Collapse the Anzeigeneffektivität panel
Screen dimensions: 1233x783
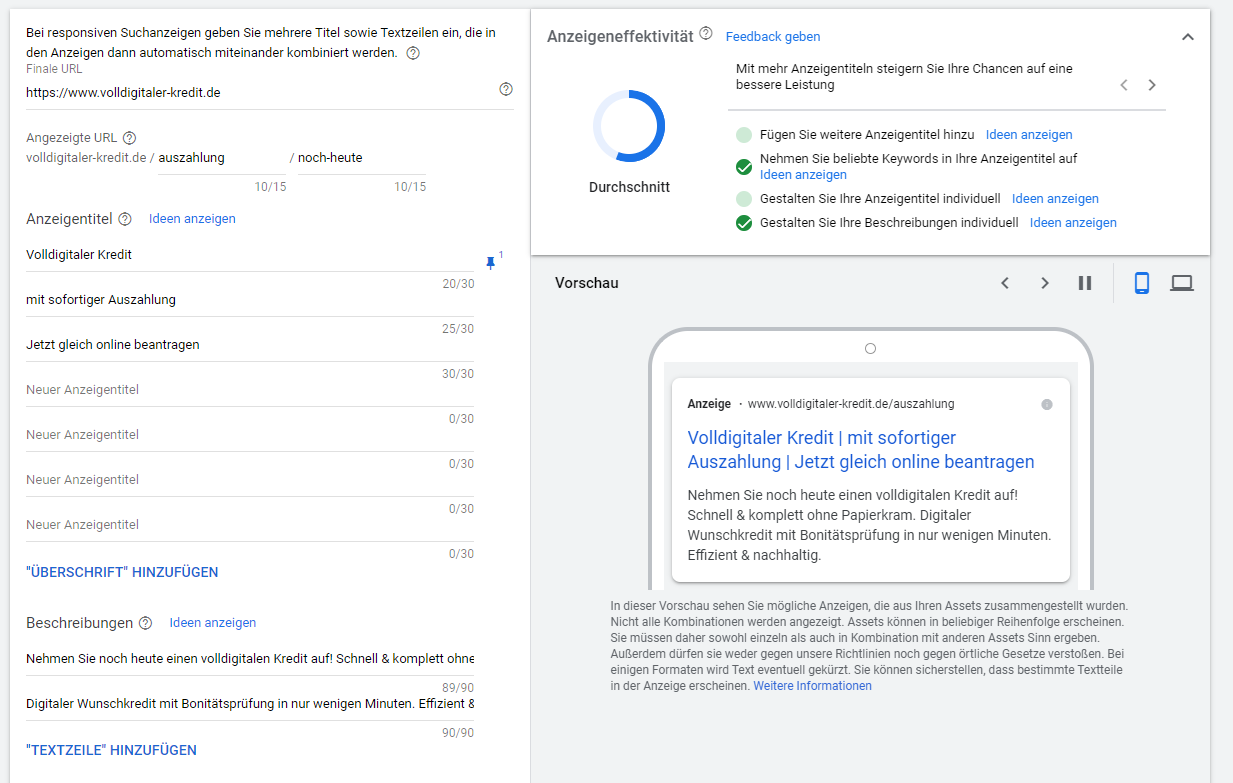(x=1188, y=37)
